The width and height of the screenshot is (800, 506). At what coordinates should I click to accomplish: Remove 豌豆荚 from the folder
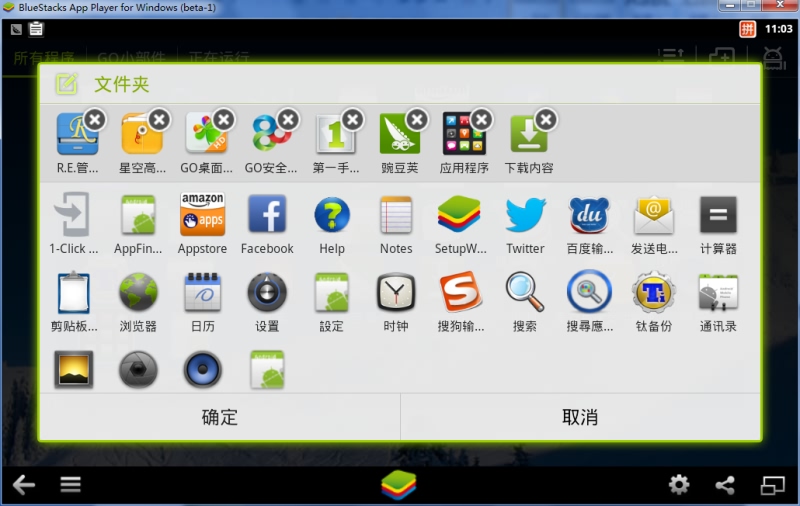pos(417,120)
